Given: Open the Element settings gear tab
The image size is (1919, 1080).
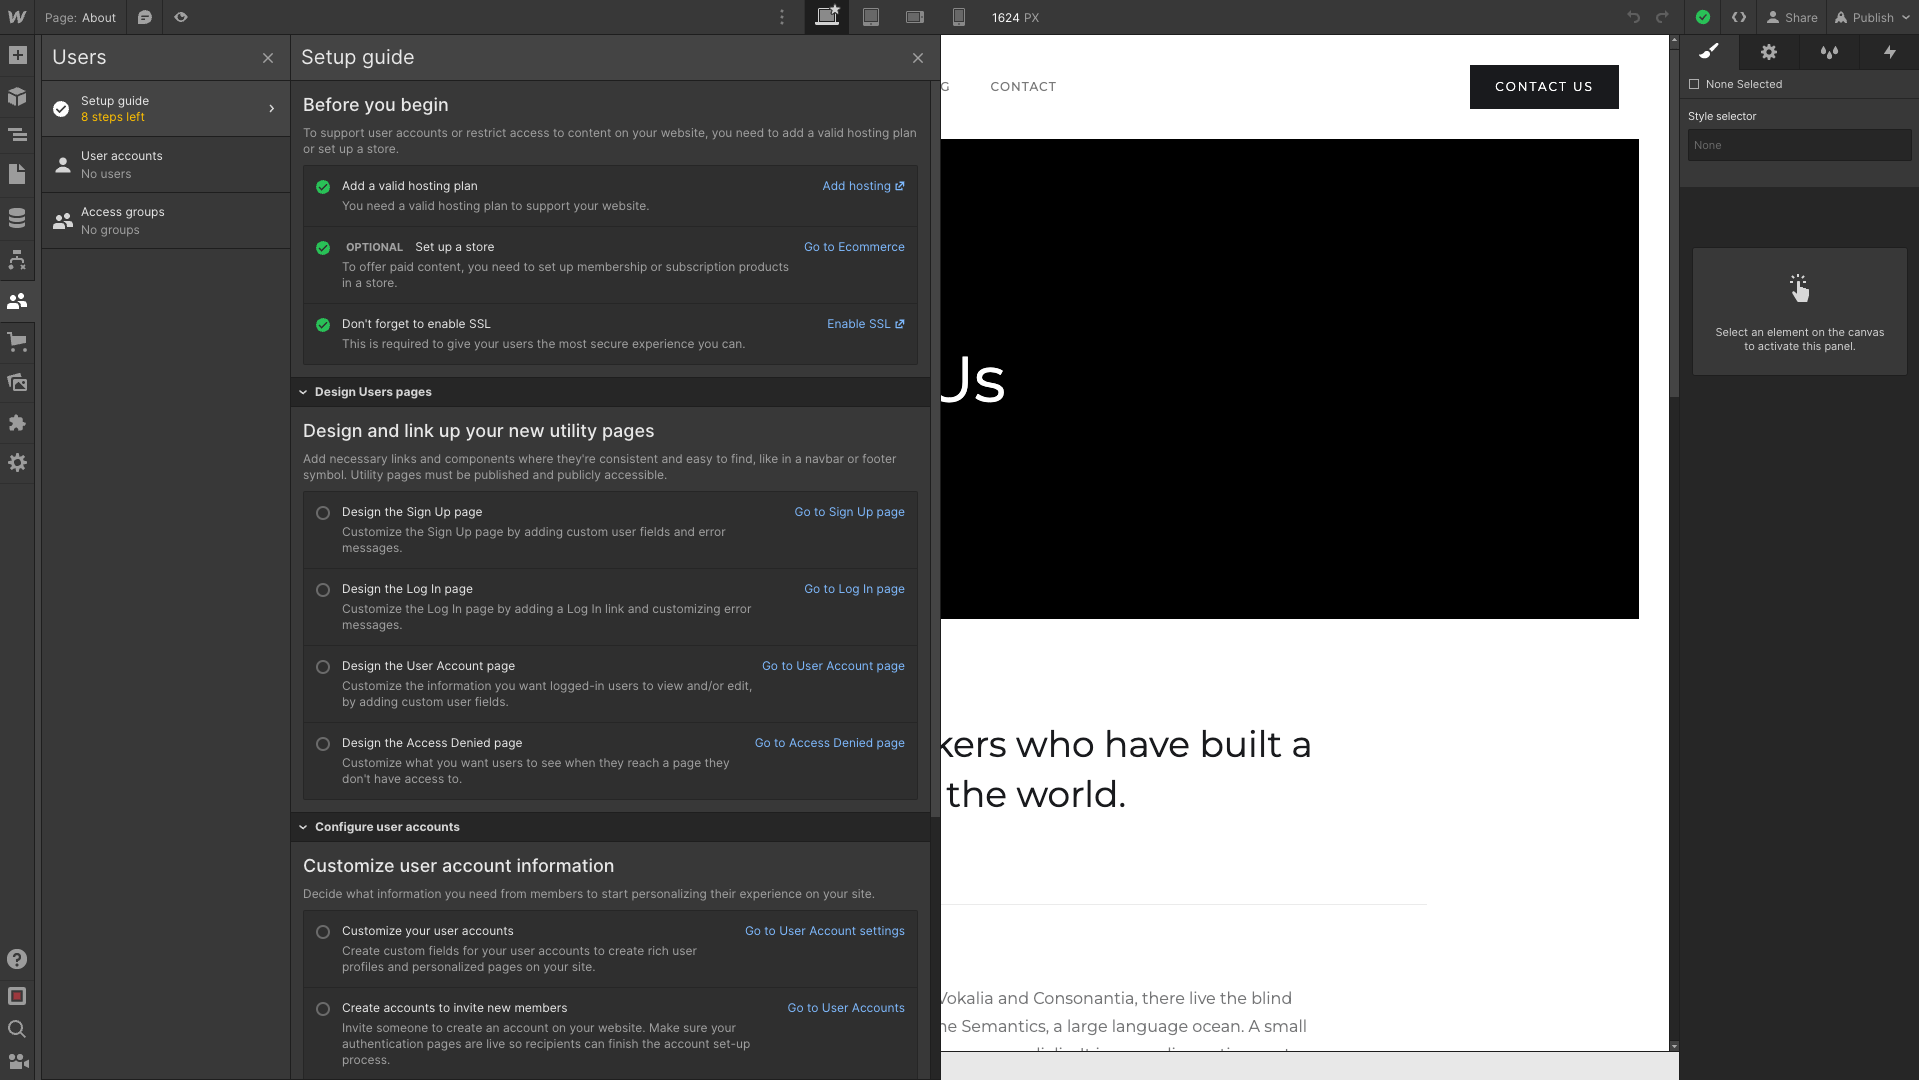Looking at the screenshot, I should [x=1769, y=52].
